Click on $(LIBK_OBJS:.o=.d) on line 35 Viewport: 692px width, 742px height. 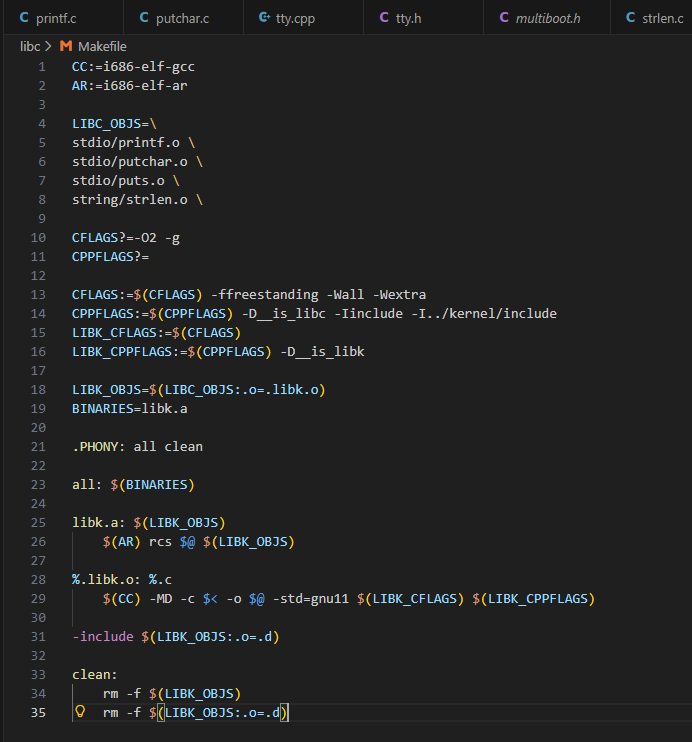click(x=218, y=713)
